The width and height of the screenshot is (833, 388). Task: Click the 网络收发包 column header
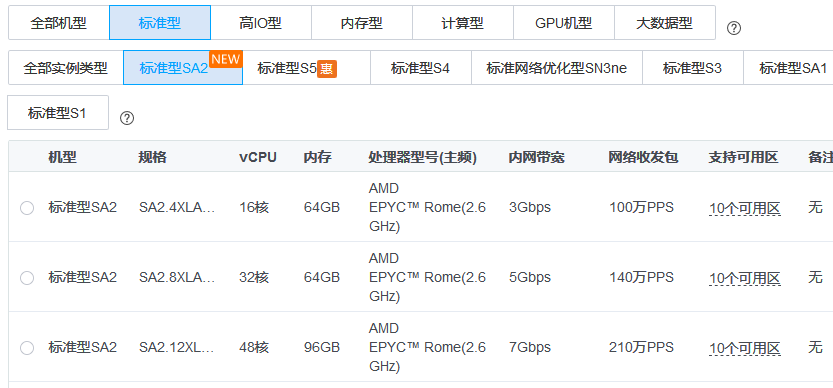[643, 157]
